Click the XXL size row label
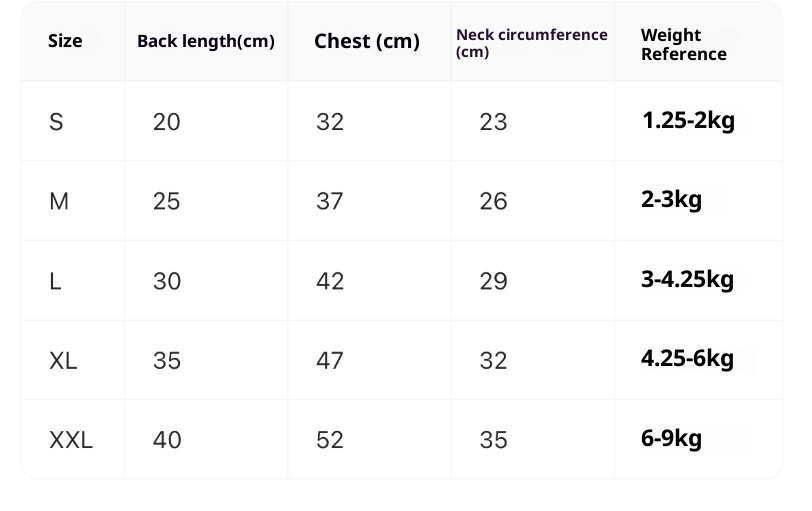The width and height of the screenshot is (812, 511). click(x=71, y=439)
